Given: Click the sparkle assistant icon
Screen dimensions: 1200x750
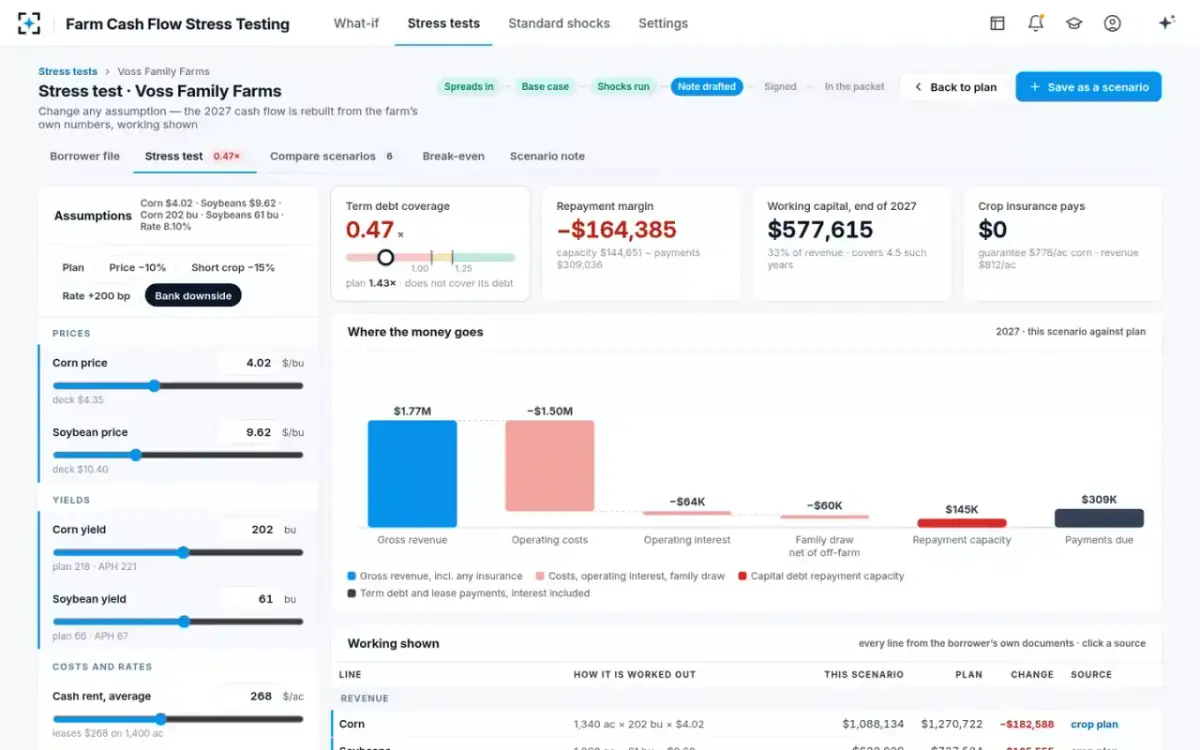Looking at the screenshot, I should (1166, 23).
